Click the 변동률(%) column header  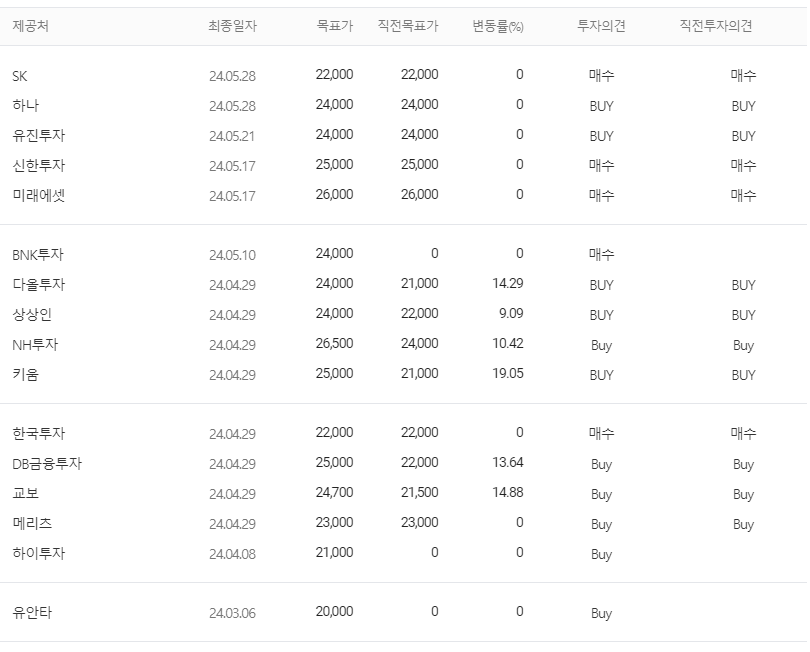(498, 26)
